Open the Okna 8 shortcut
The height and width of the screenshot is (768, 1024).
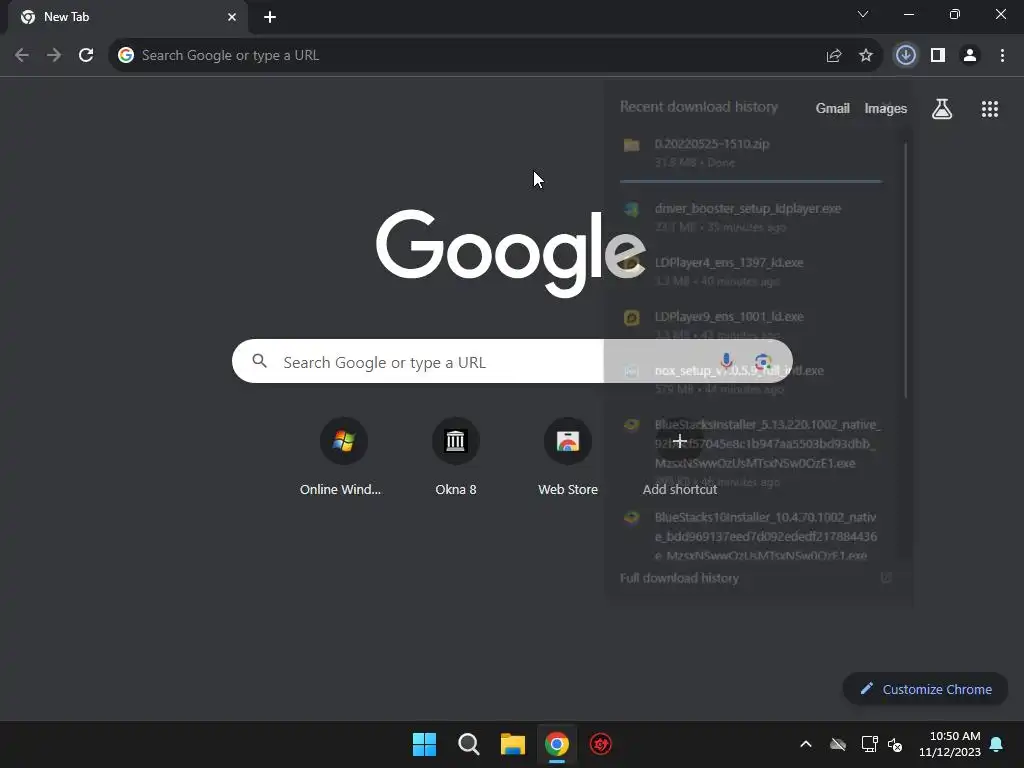click(x=456, y=457)
